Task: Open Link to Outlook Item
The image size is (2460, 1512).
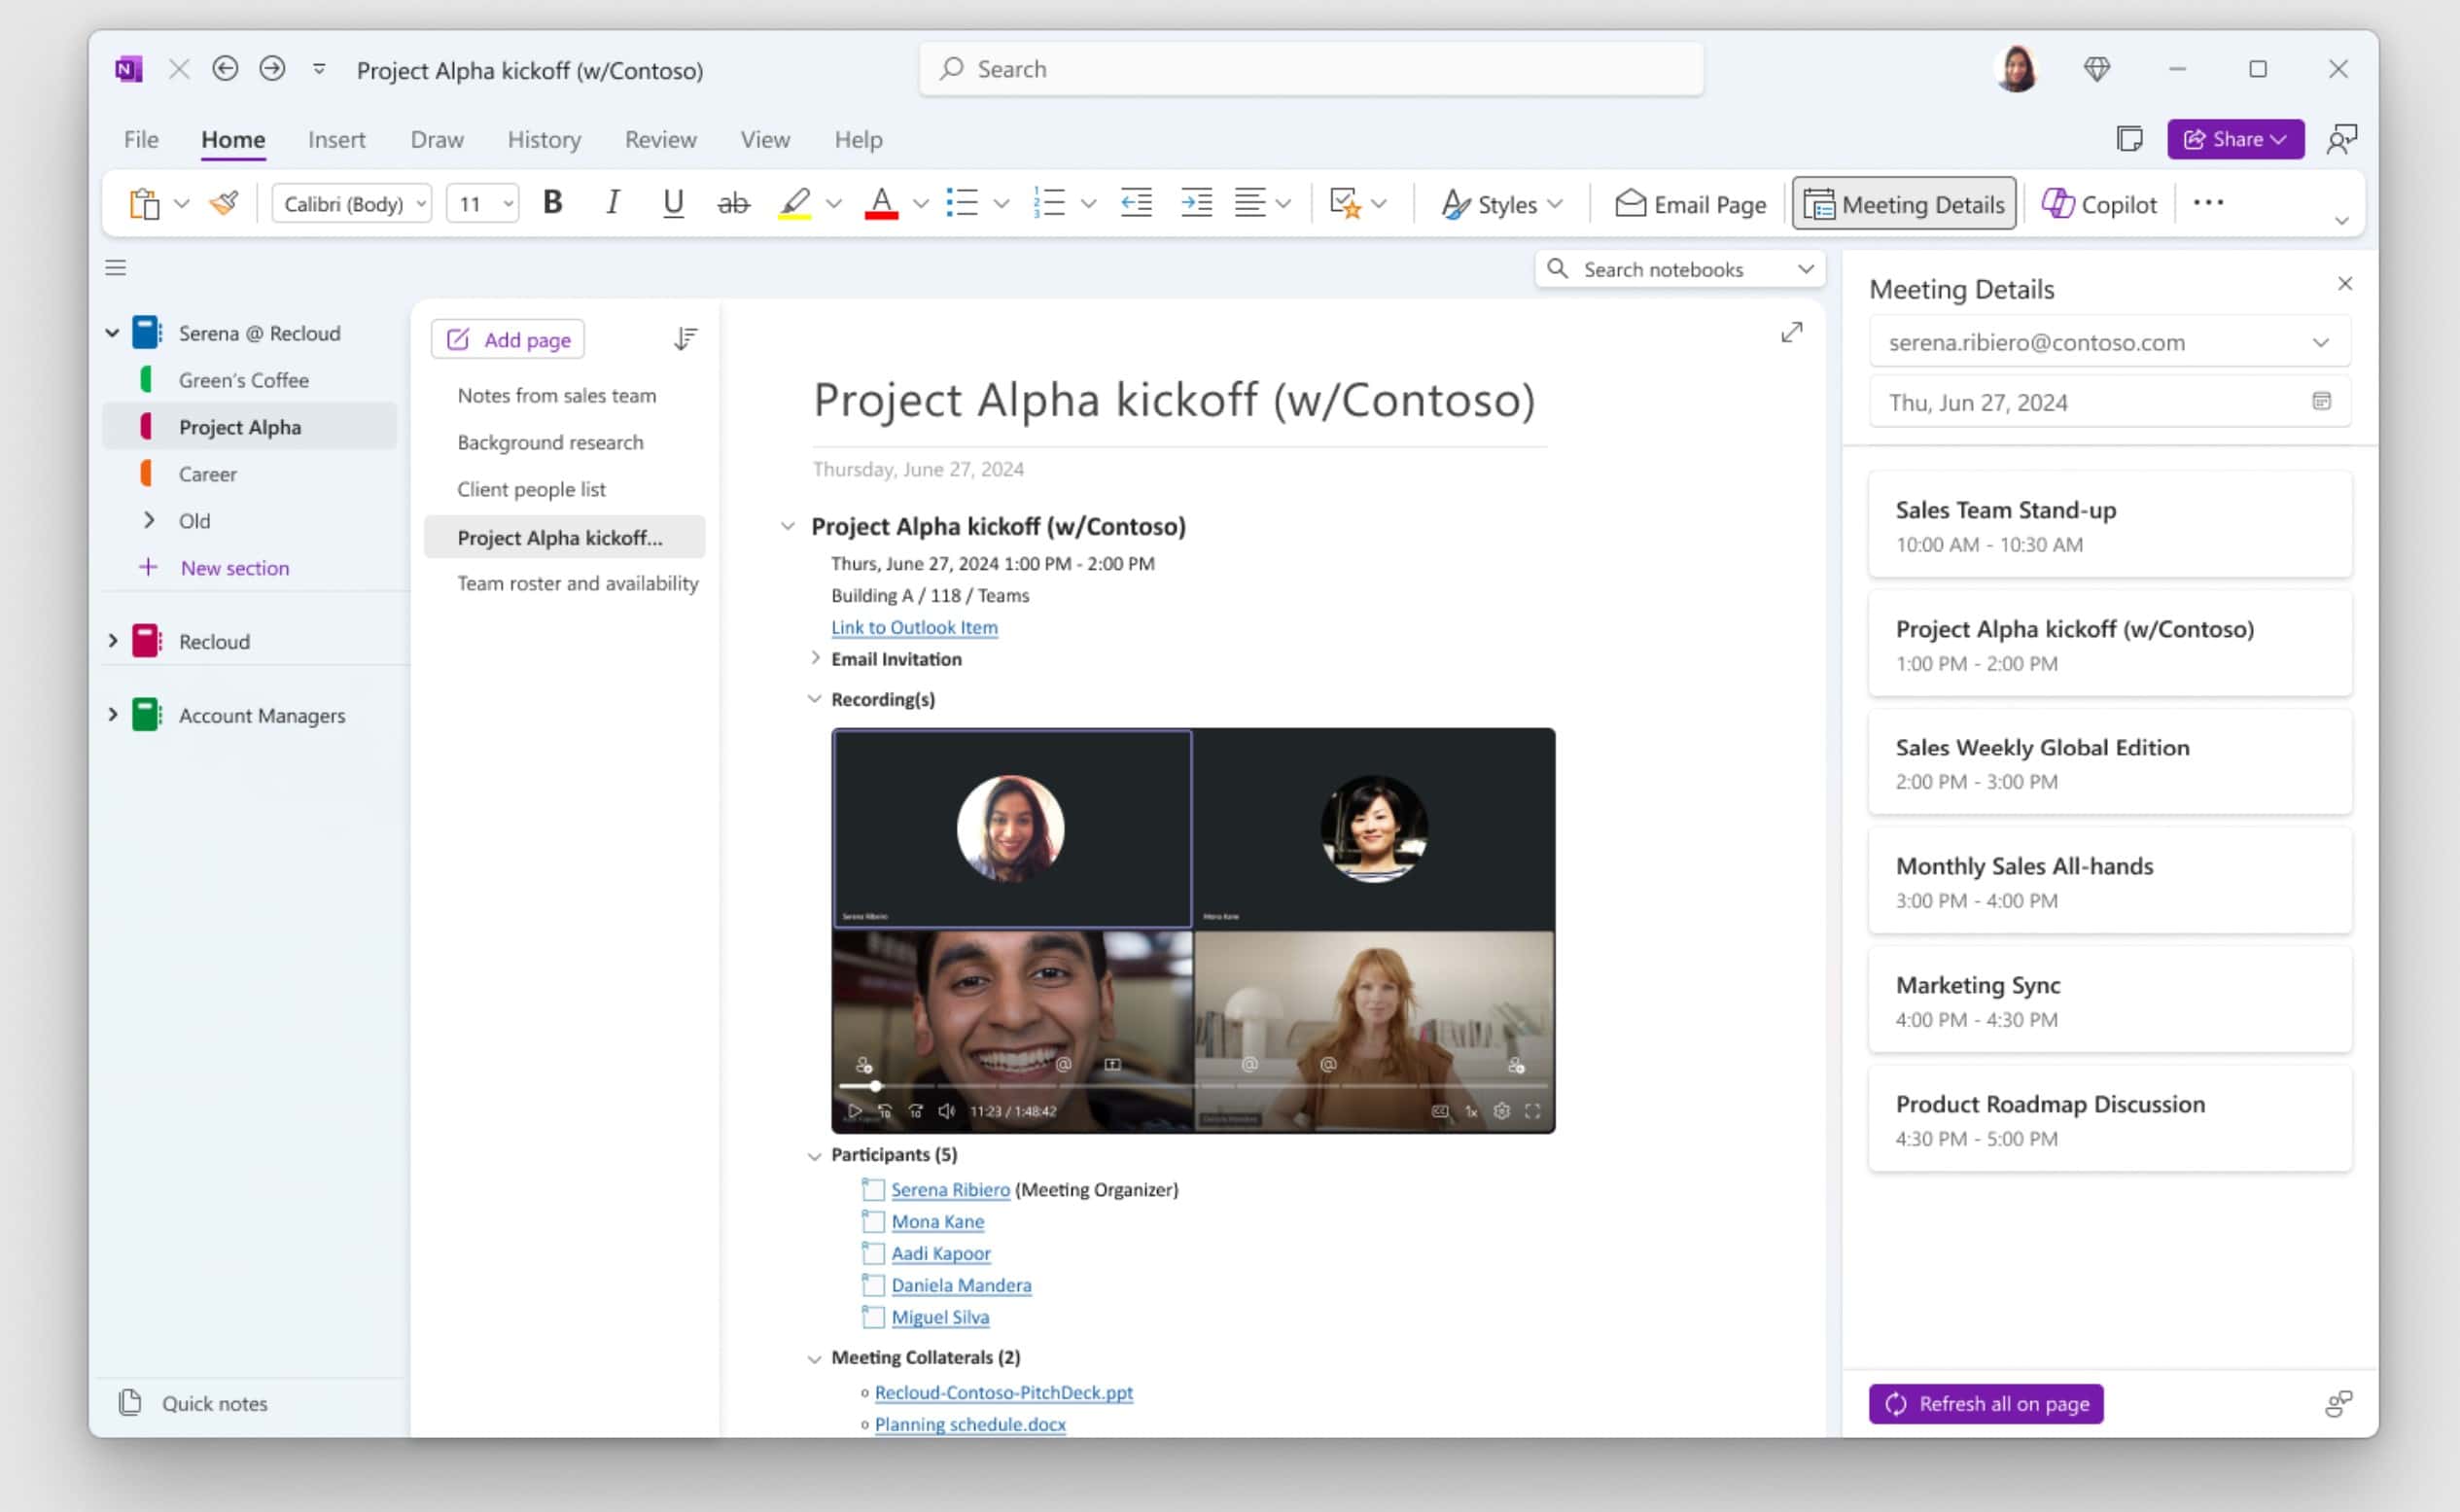Action: pyautogui.click(x=914, y=627)
